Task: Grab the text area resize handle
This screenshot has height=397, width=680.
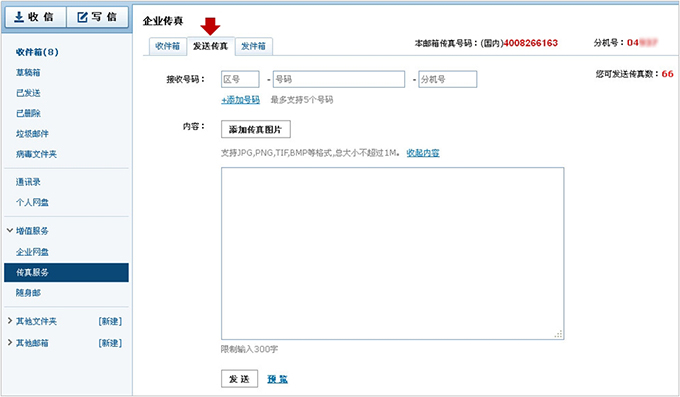Action: [559, 334]
